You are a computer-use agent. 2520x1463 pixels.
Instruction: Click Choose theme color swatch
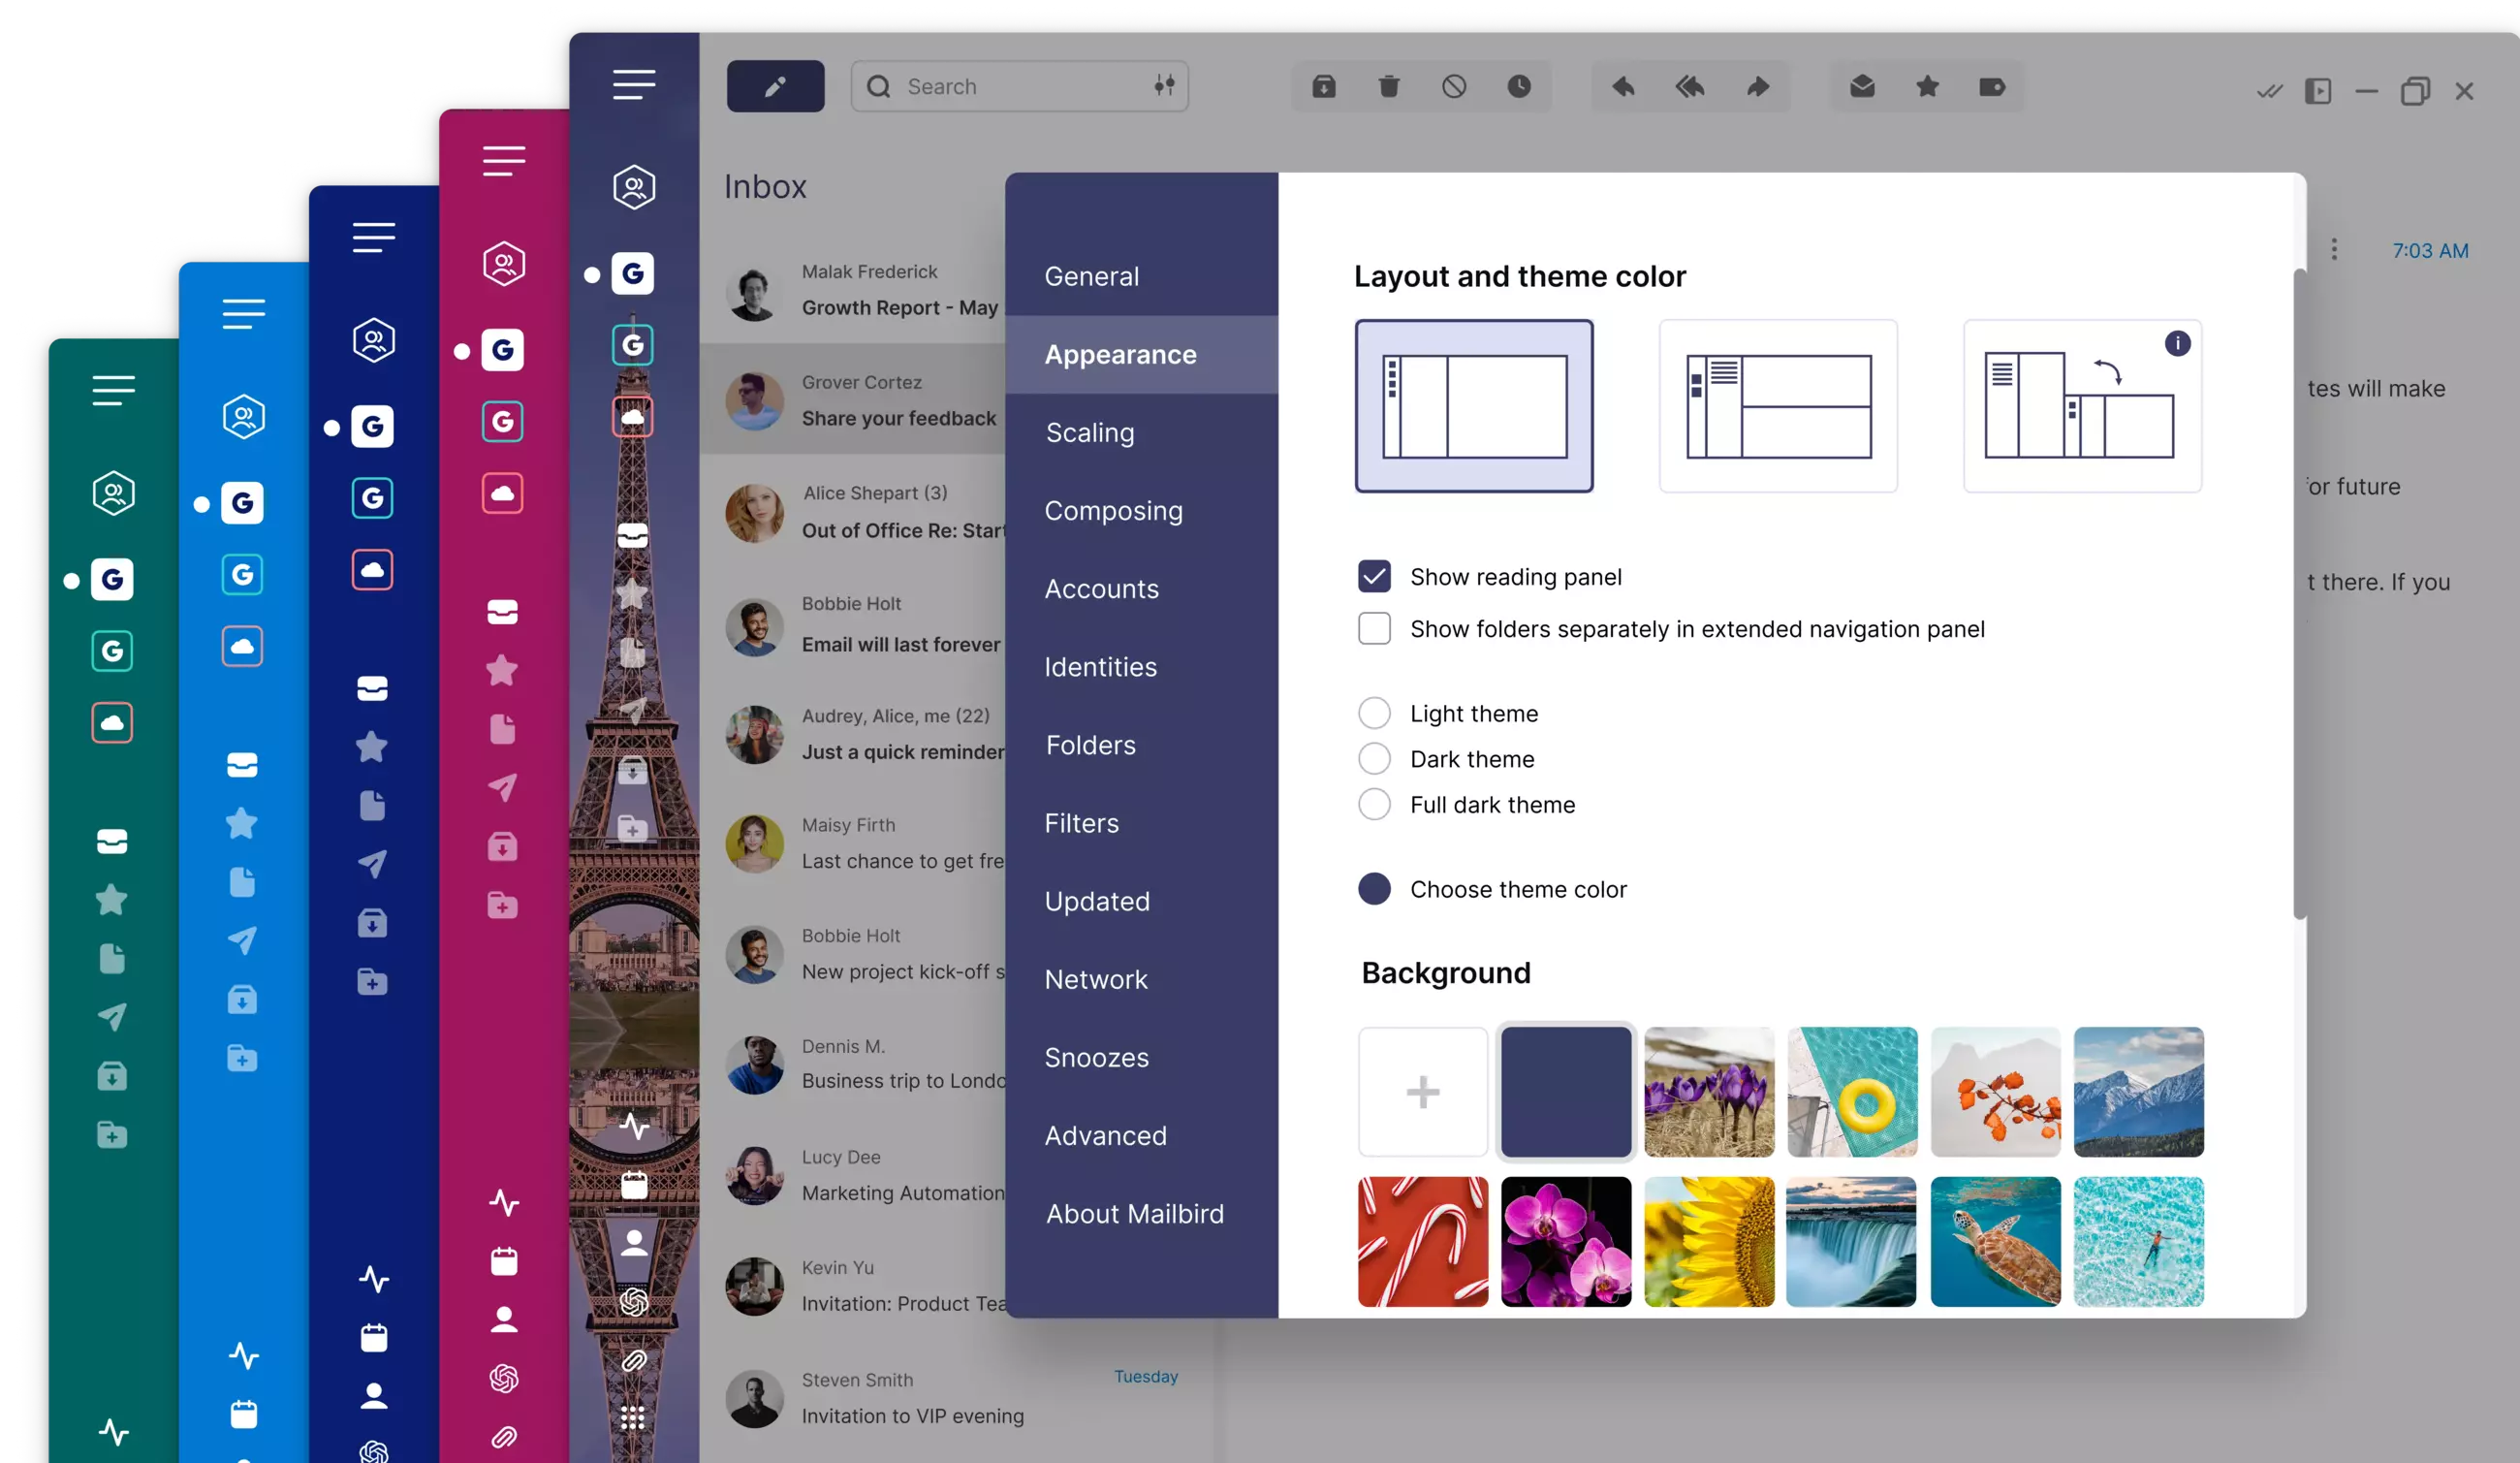(x=1374, y=888)
